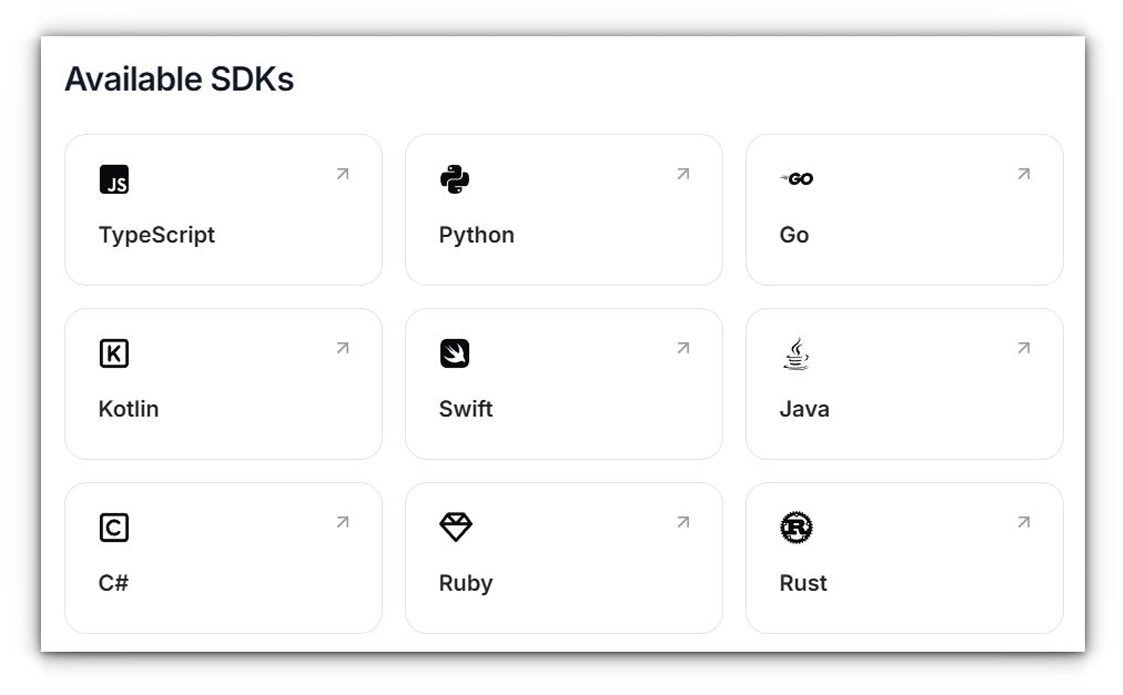The height and width of the screenshot is (695, 1123).
Task: Click the Available SDKs heading
Action: tap(179, 79)
